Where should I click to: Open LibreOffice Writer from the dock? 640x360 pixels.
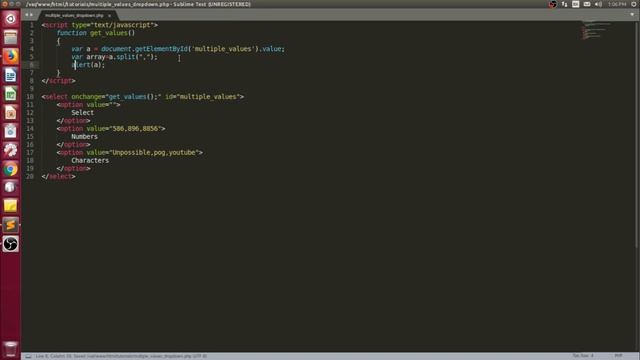coord(11,75)
